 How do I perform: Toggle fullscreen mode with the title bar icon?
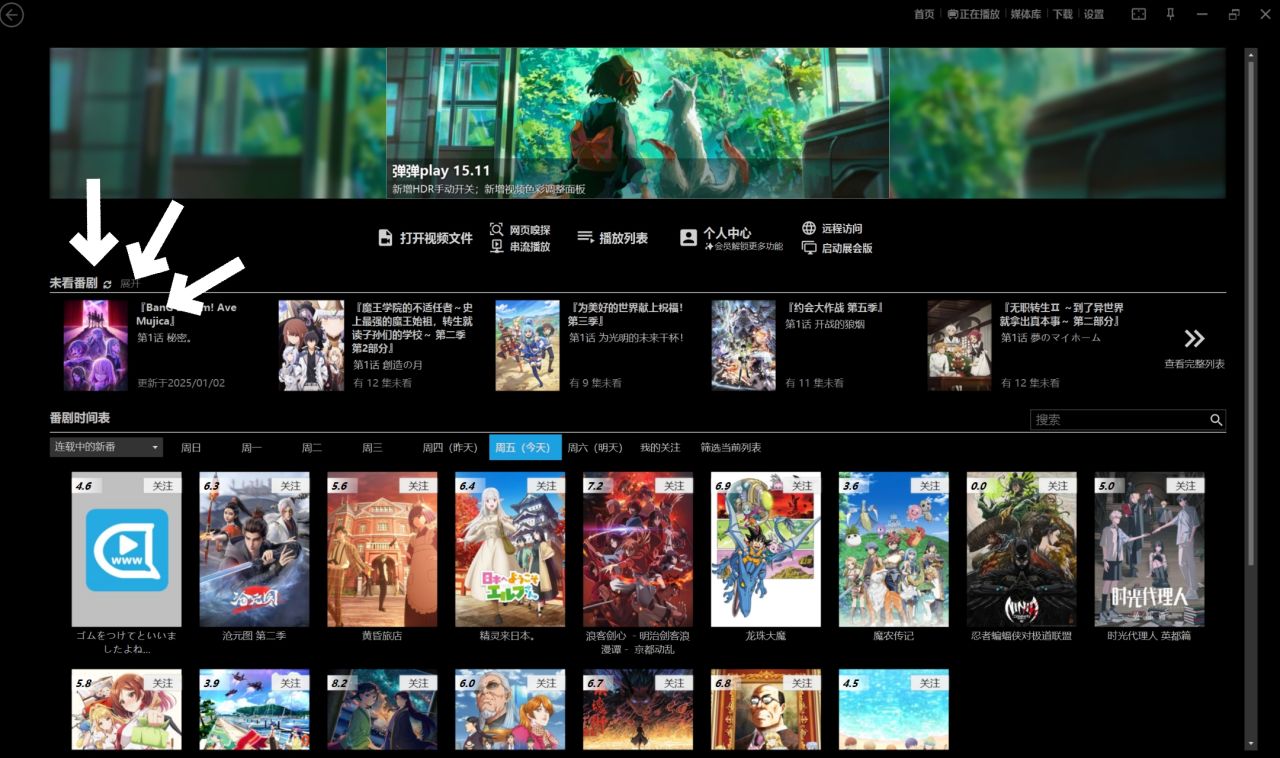1138,14
